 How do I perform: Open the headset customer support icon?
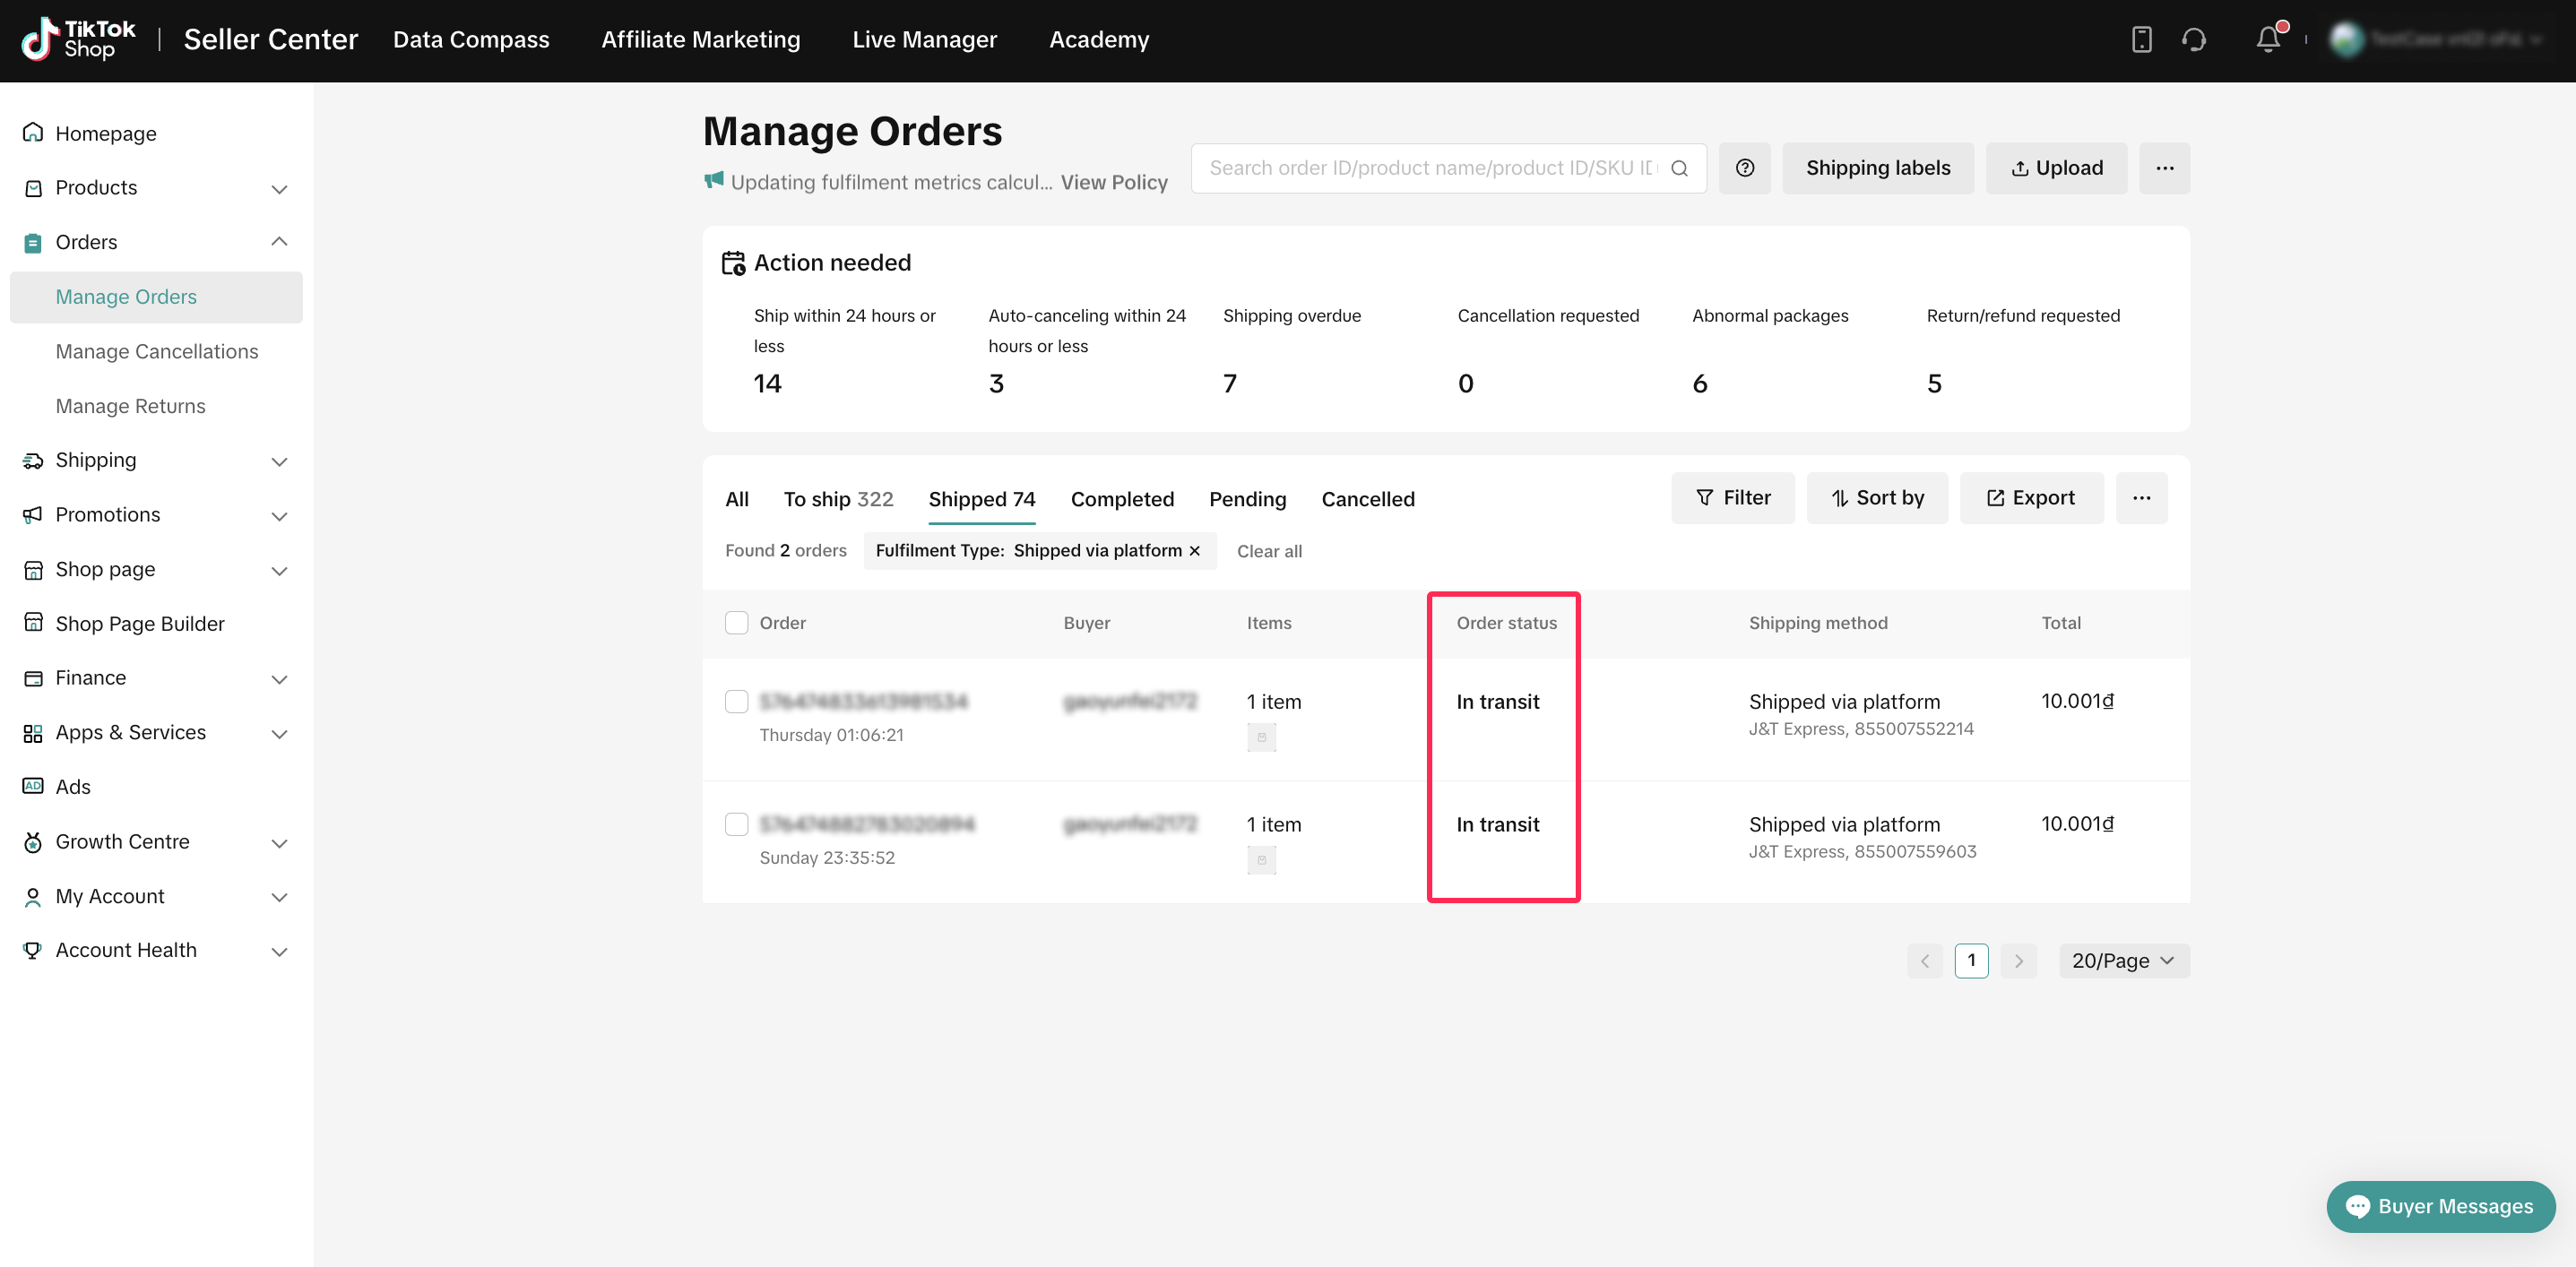point(2194,39)
